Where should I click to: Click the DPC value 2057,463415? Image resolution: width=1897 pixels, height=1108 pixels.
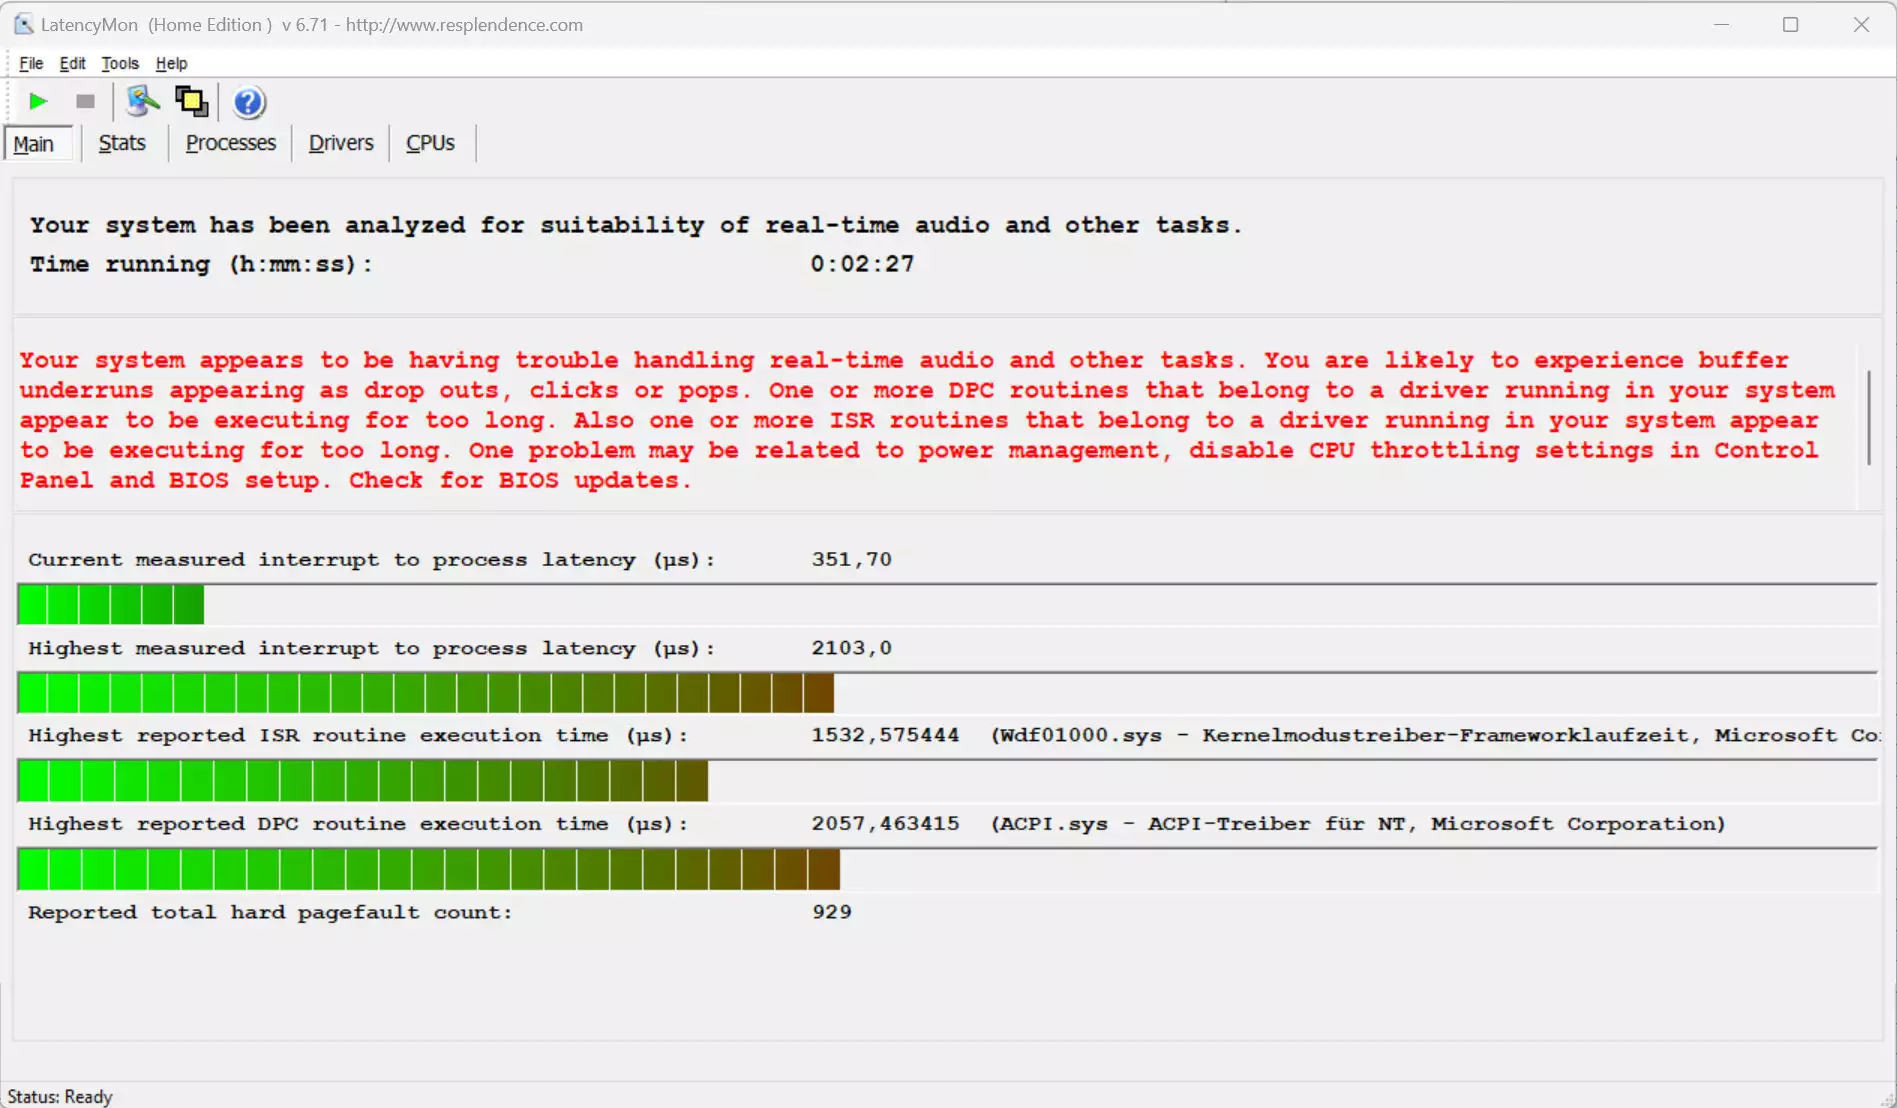[885, 823]
